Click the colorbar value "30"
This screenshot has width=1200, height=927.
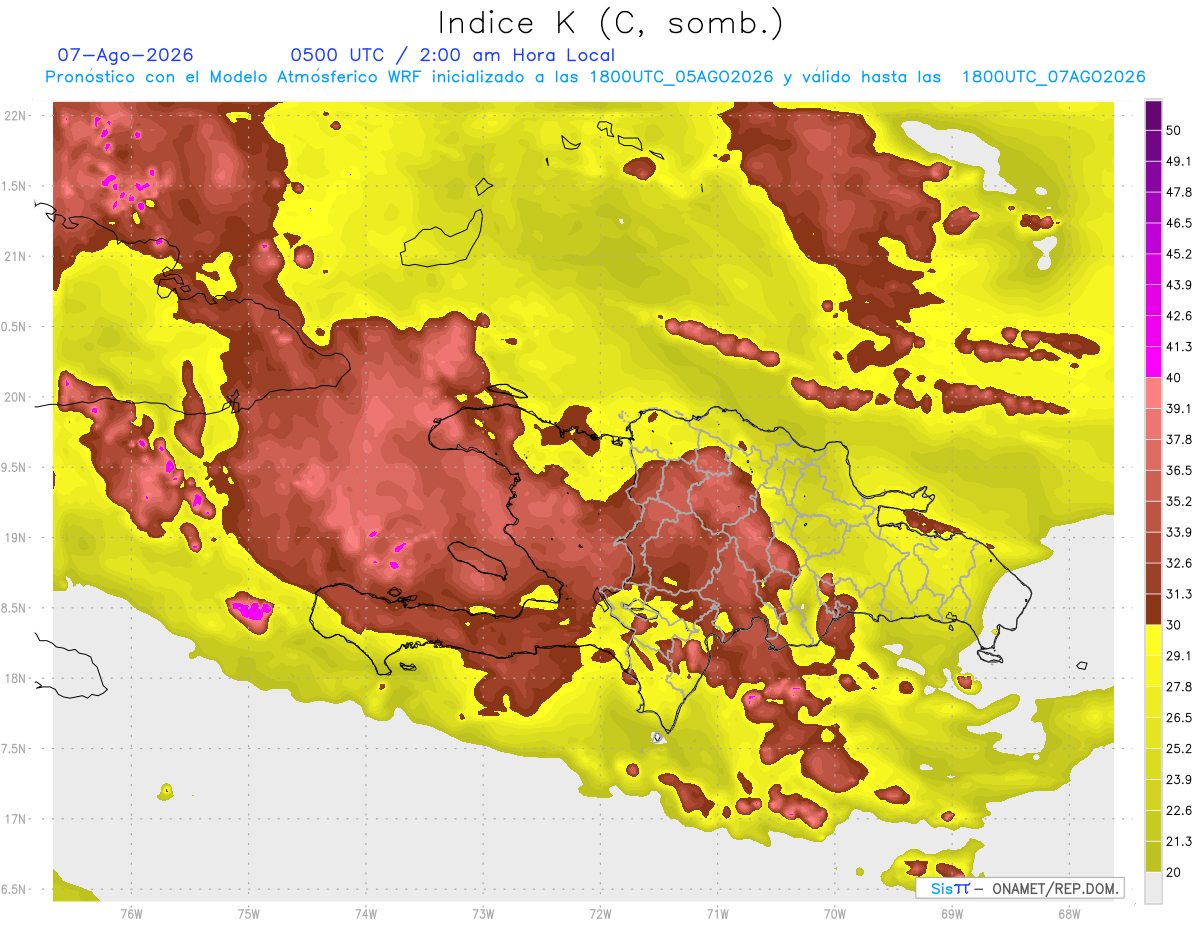(1174, 625)
